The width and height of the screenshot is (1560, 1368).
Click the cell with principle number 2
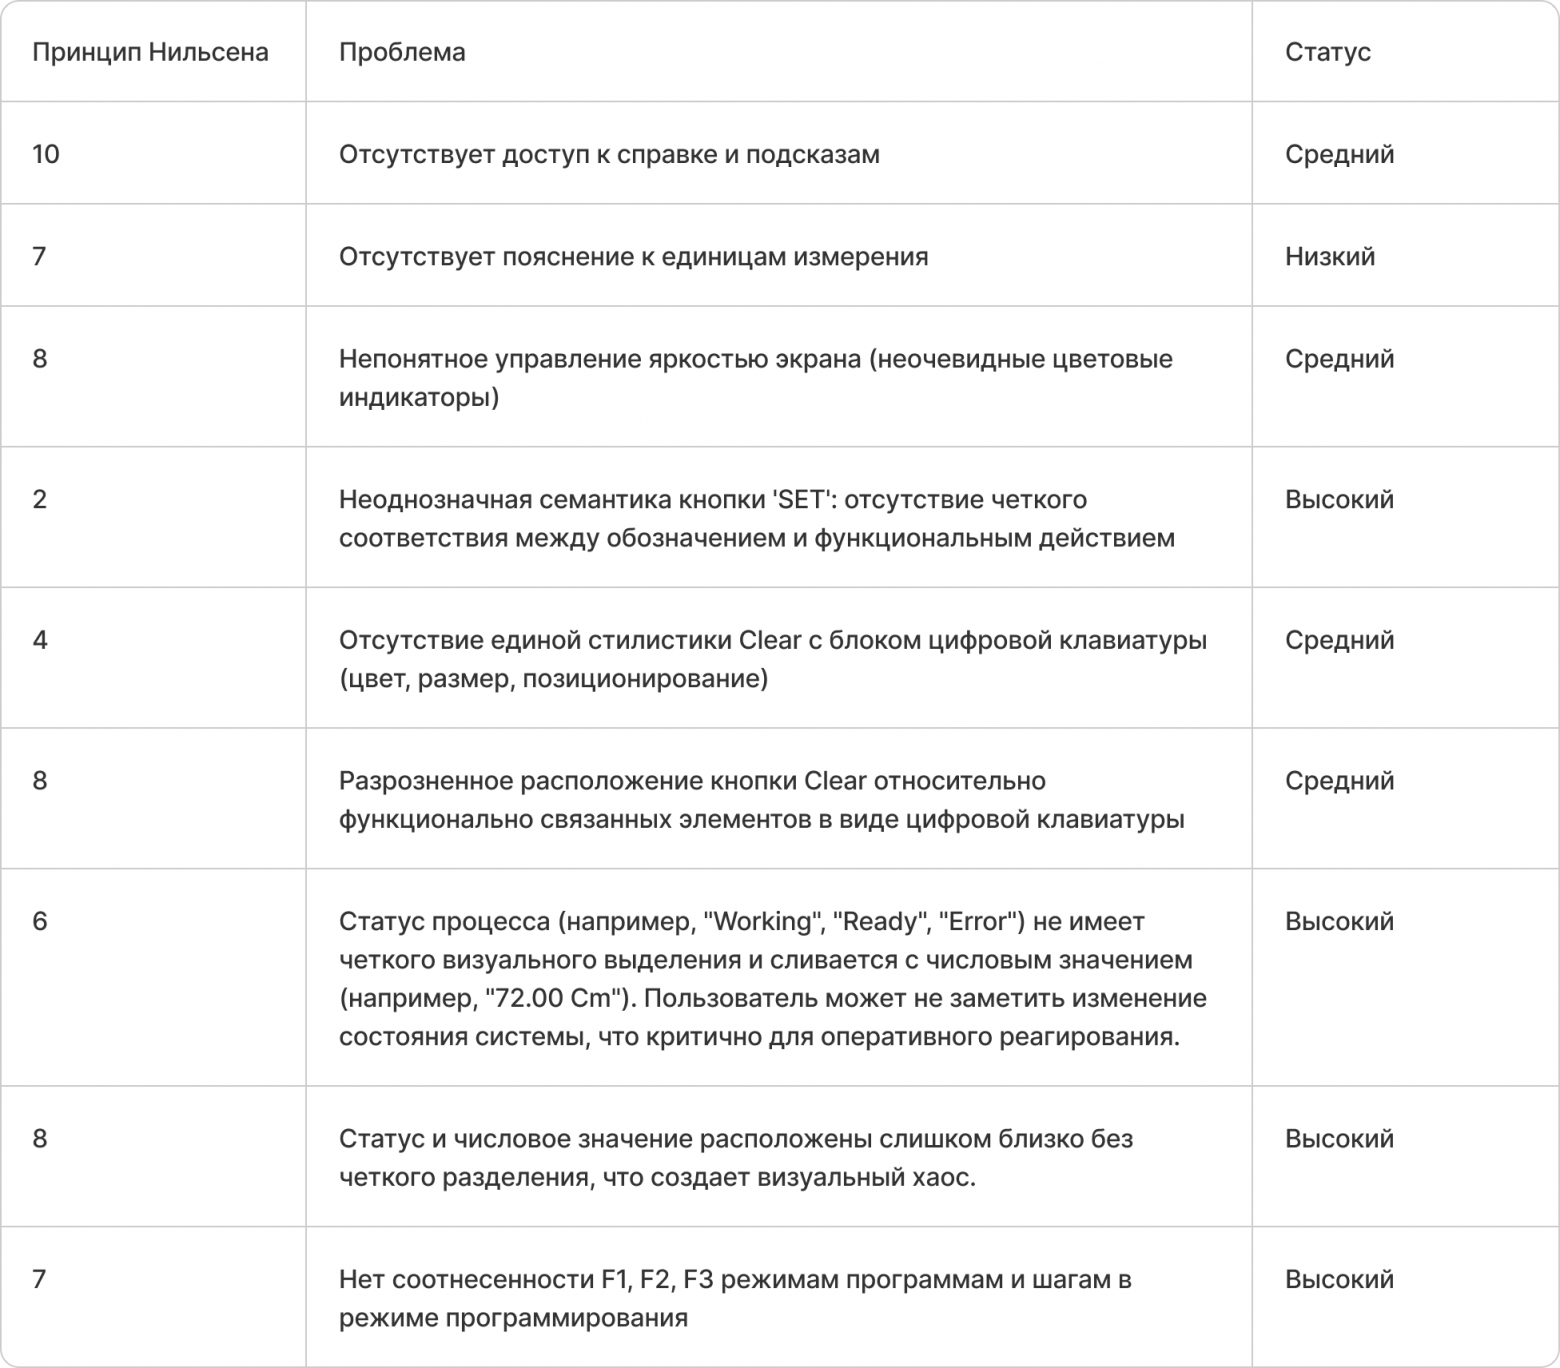tap(40, 499)
